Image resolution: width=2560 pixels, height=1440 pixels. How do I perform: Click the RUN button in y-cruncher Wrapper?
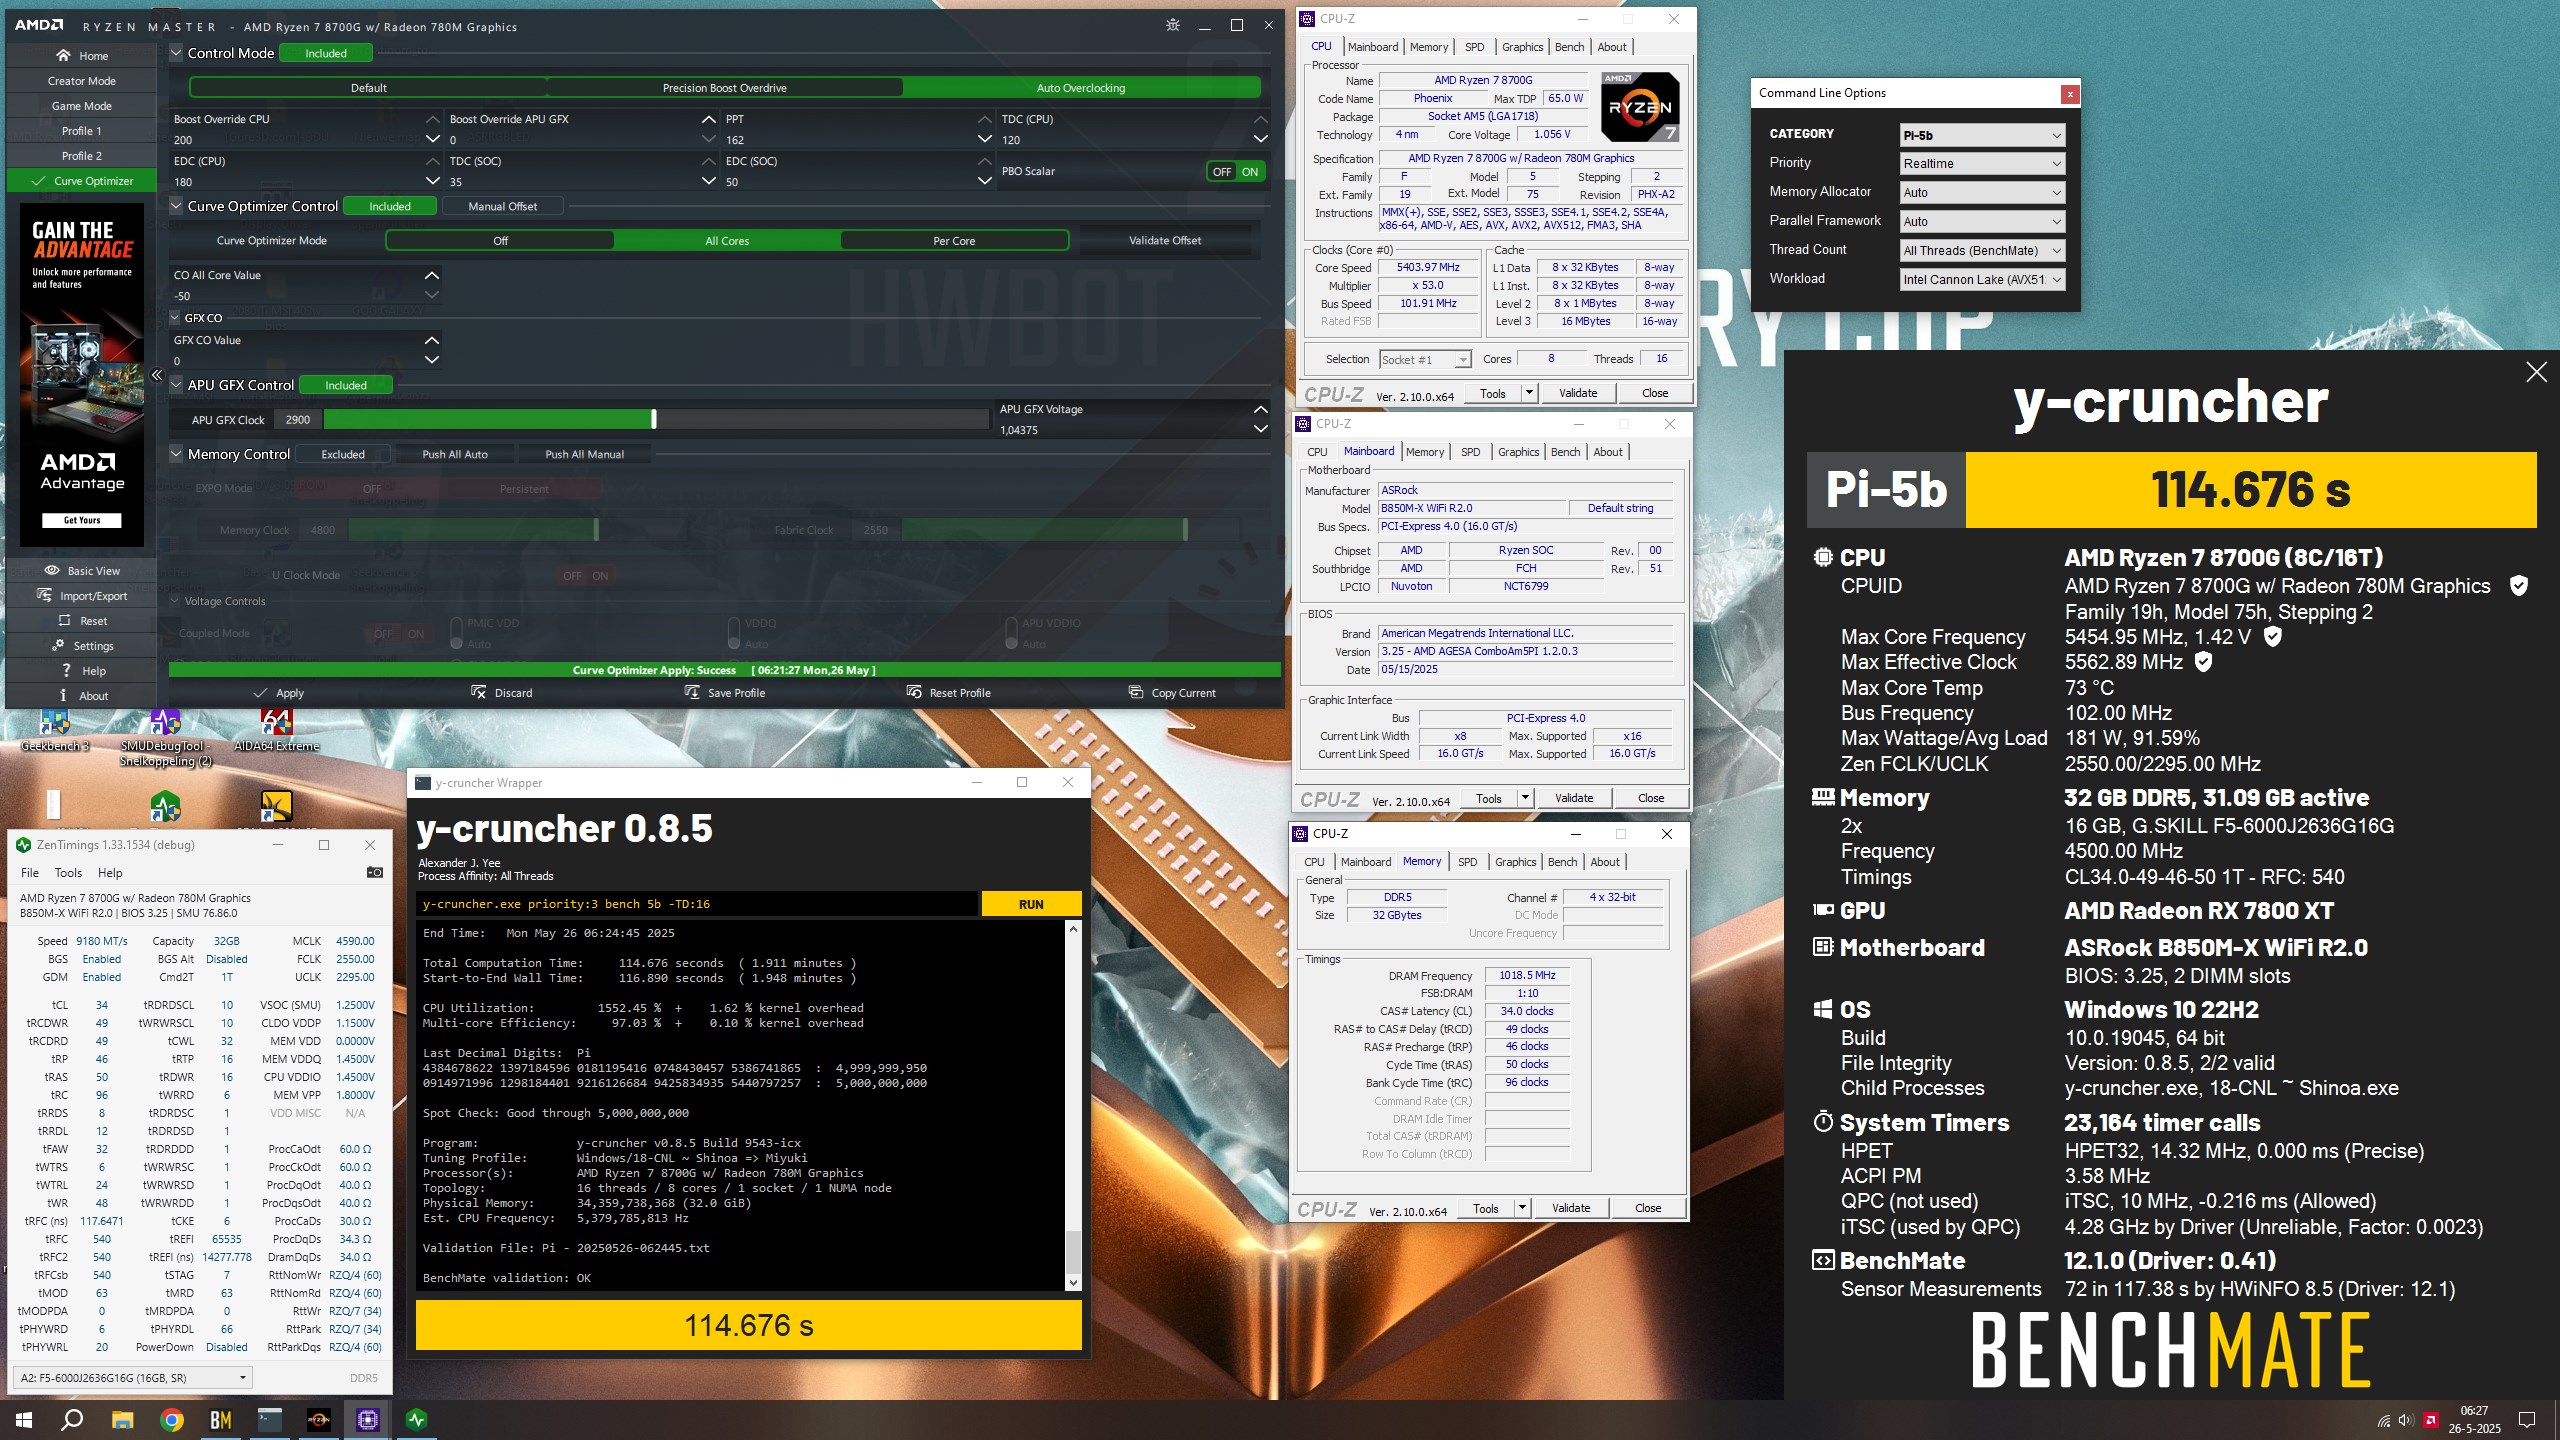click(x=1031, y=904)
